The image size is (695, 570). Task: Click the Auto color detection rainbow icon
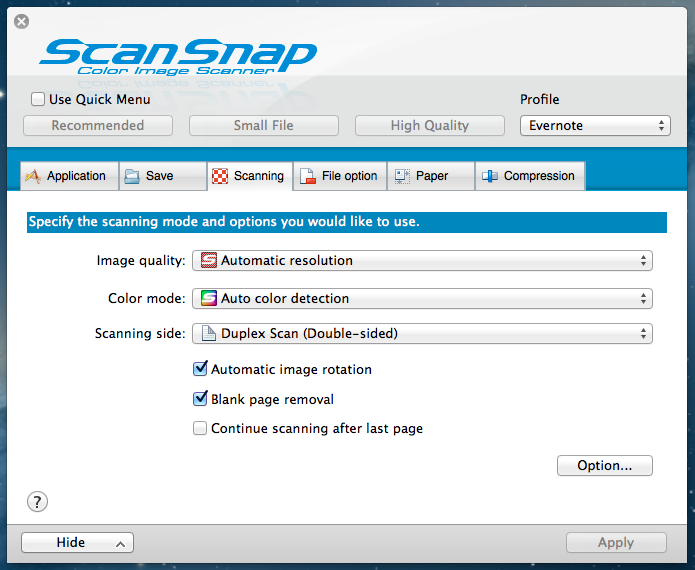pyautogui.click(x=209, y=298)
